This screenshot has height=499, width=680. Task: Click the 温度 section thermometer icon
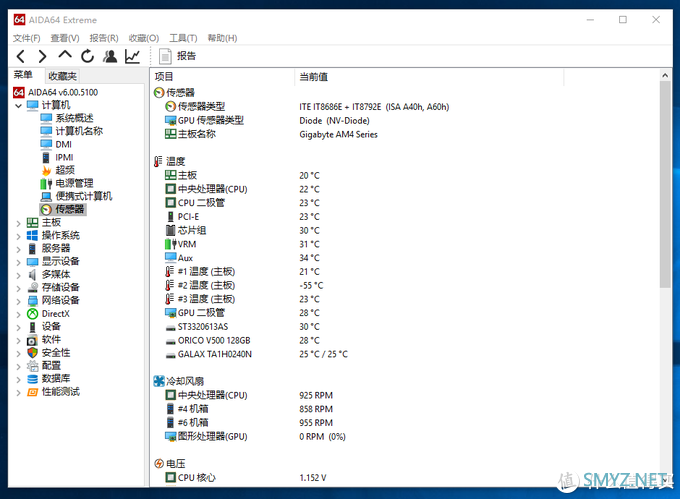point(158,161)
